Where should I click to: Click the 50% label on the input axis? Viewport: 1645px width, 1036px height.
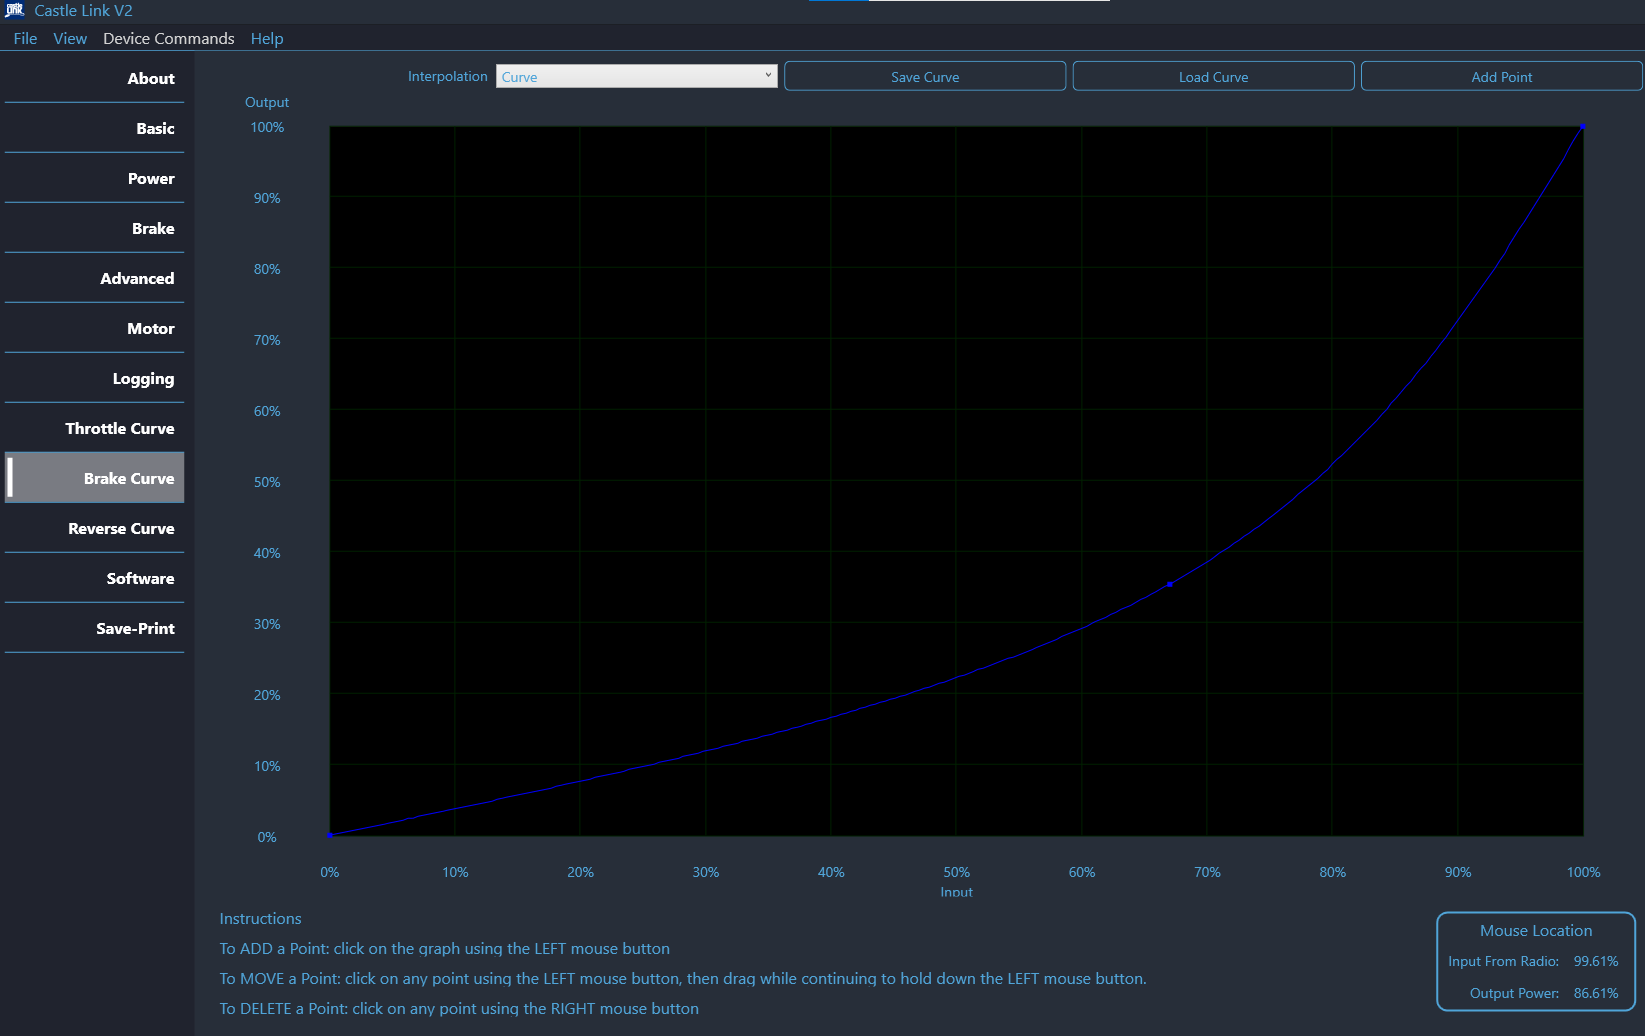pos(956,872)
